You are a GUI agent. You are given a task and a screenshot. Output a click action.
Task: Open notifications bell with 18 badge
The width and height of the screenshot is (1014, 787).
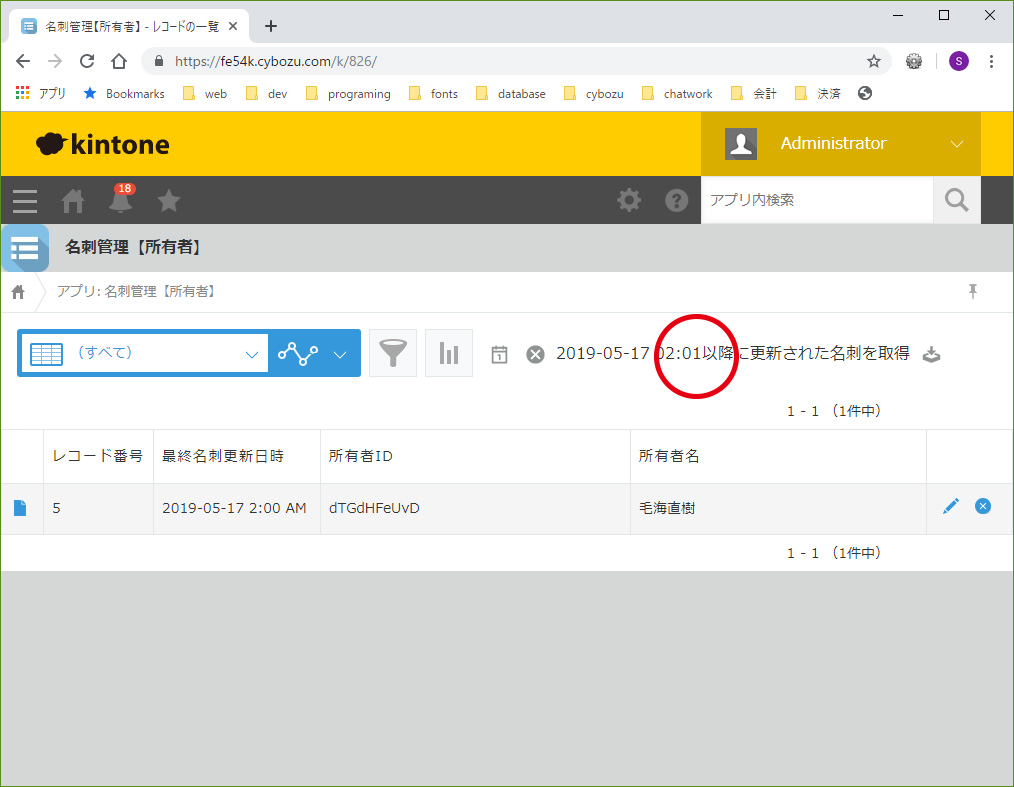(x=120, y=199)
